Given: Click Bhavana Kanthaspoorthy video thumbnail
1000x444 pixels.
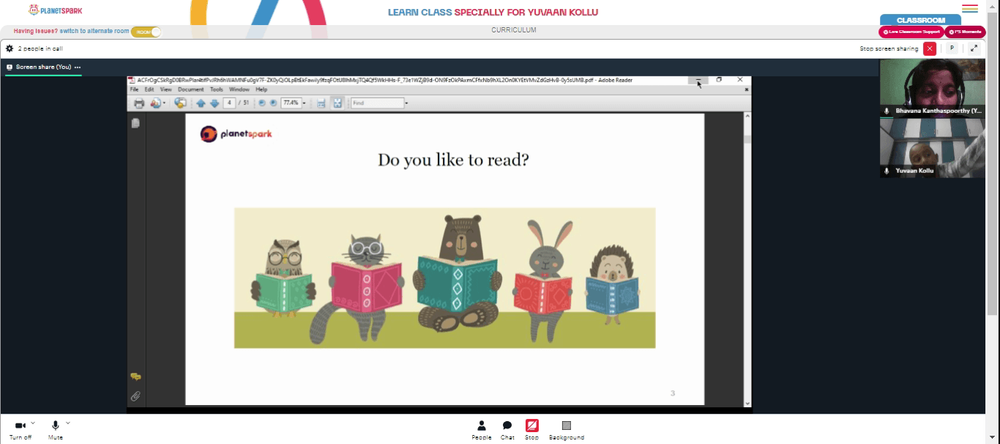Looking at the screenshot, I should (932, 88).
